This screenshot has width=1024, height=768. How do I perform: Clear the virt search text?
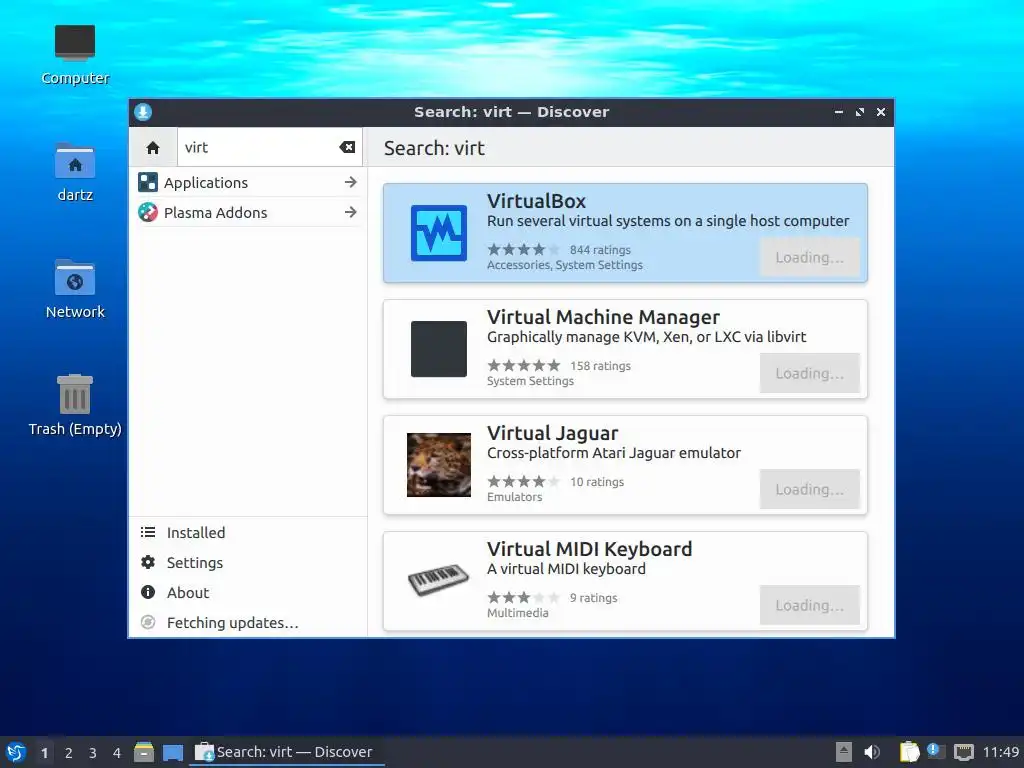[347, 147]
